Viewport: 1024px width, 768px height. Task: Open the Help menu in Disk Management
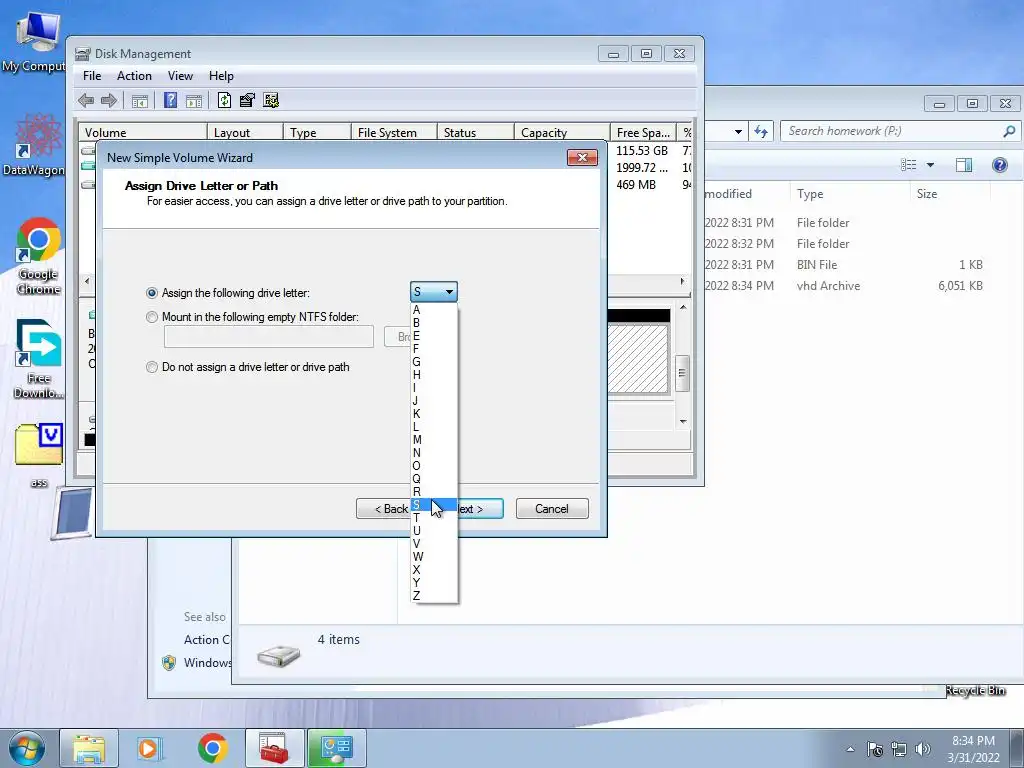pos(221,76)
